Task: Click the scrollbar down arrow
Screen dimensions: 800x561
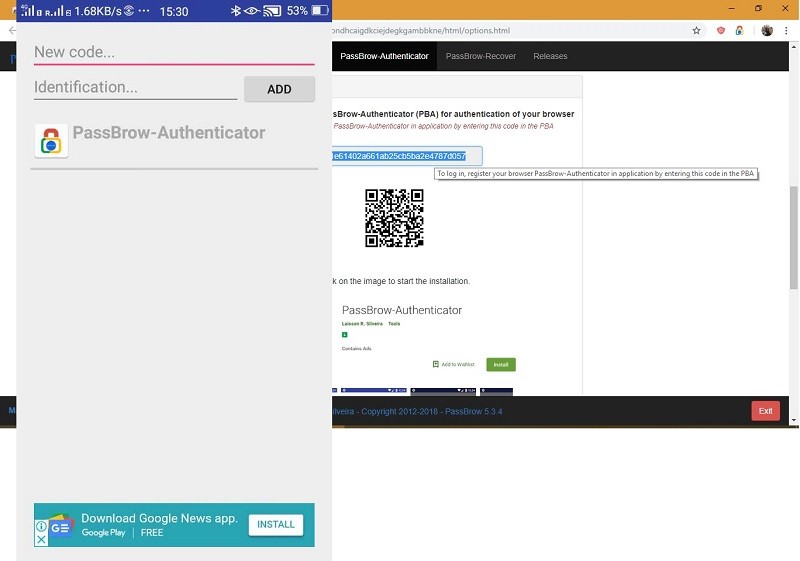Action: (x=794, y=420)
